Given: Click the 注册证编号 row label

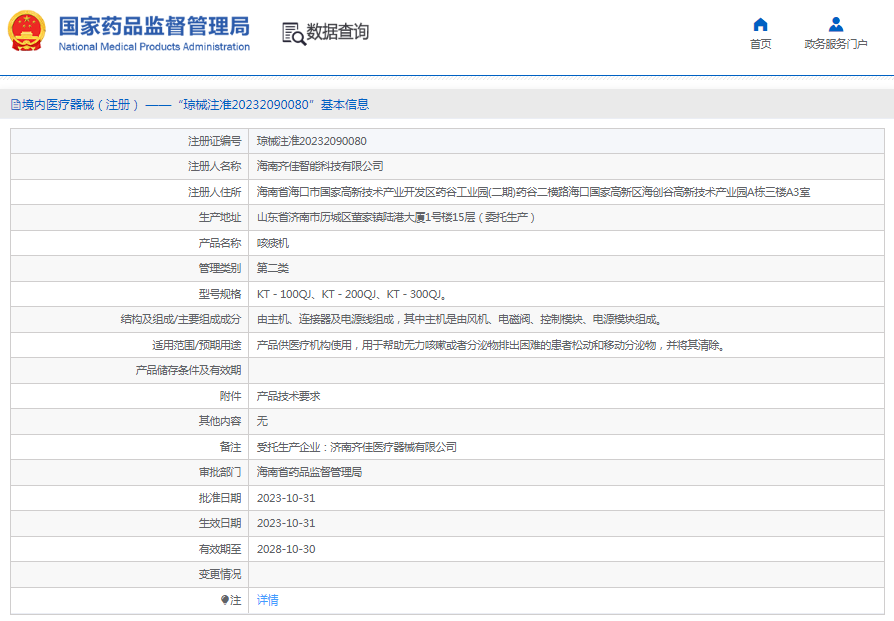Looking at the screenshot, I should (214, 141).
